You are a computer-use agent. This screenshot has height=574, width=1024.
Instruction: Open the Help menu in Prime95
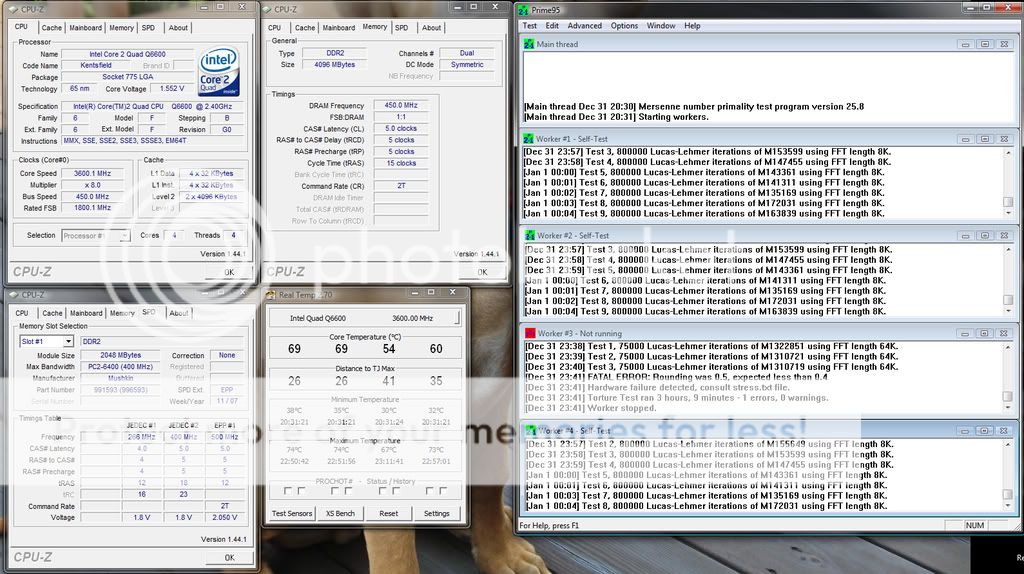[692, 26]
